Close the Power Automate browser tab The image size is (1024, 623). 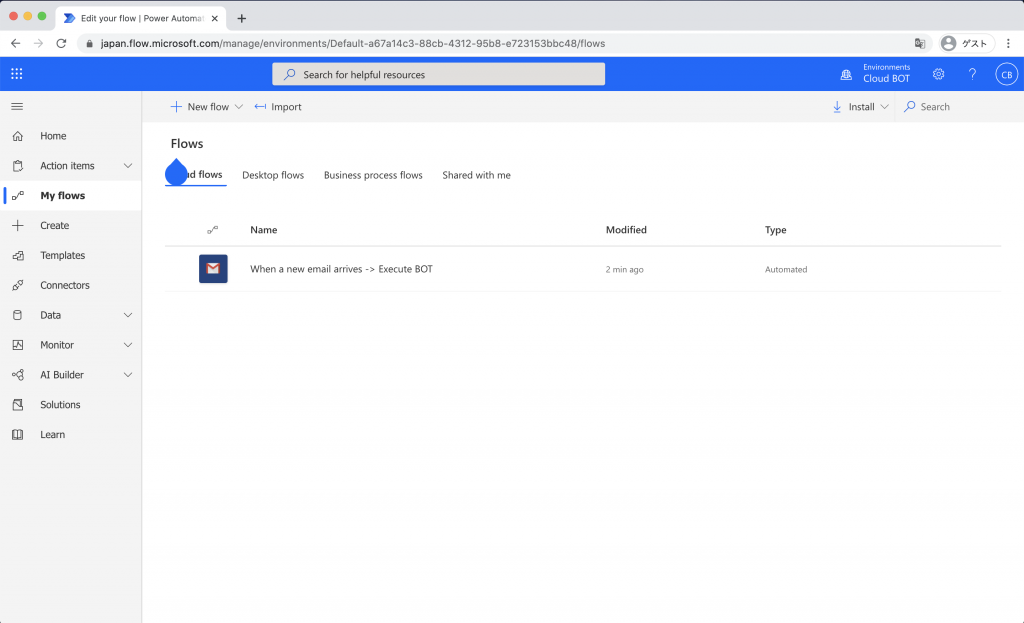pos(215,18)
